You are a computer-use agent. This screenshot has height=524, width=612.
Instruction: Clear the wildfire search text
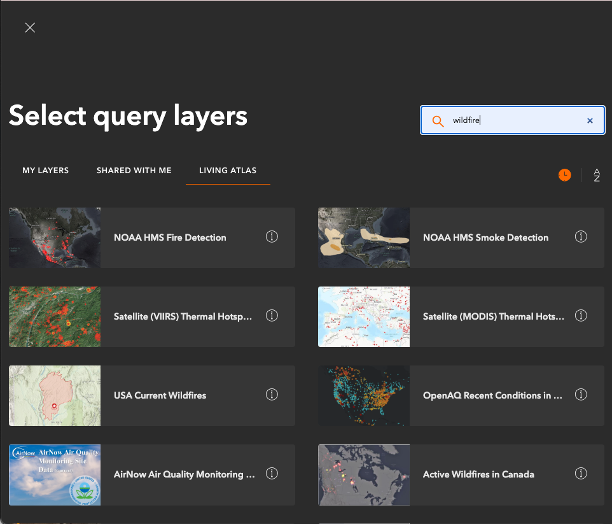pyautogui.click(x=590, y=121)
